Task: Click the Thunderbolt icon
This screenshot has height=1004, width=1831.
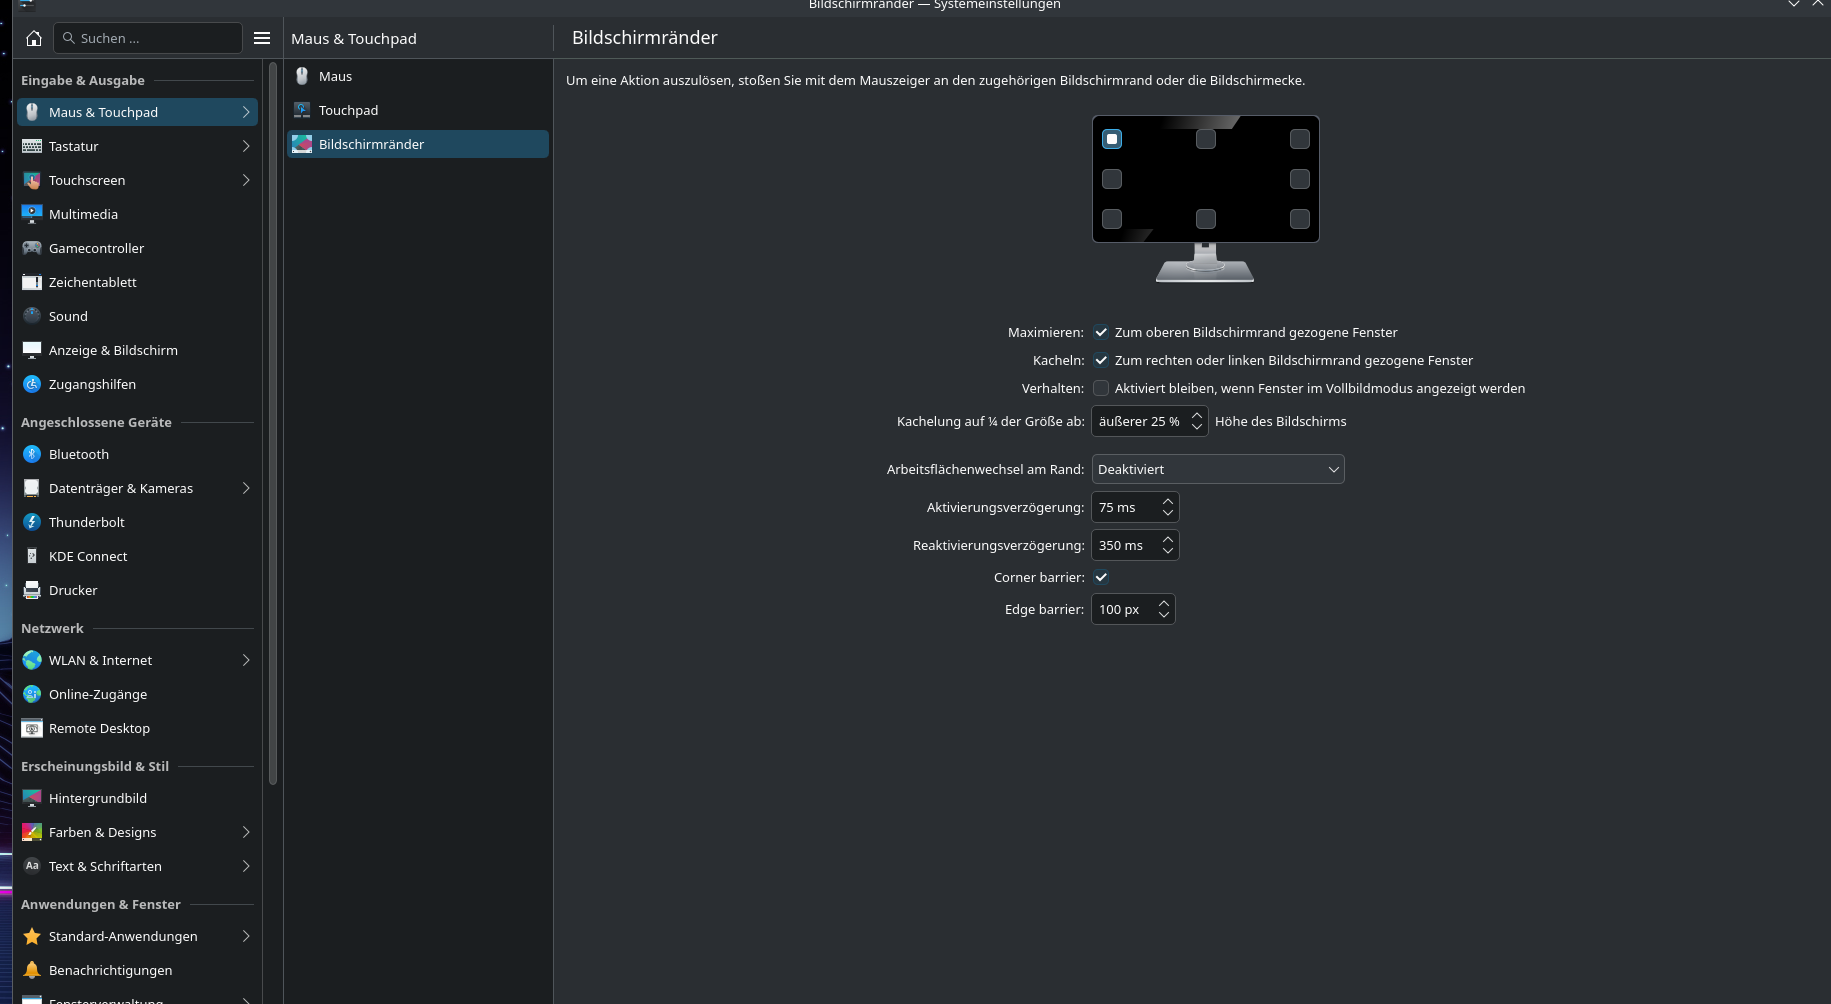Action: [32, 522]
